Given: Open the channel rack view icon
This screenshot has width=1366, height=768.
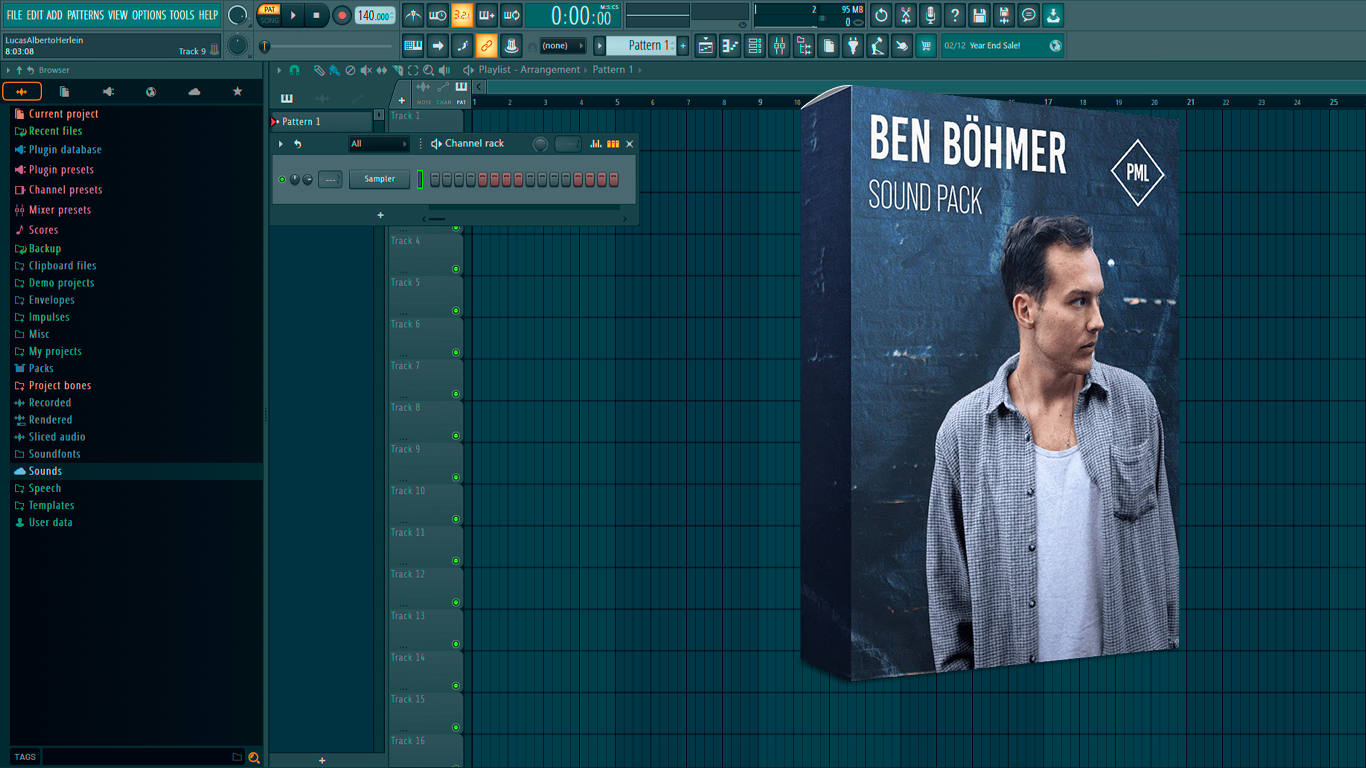Looking at the screenshot, I should [755, 46].
